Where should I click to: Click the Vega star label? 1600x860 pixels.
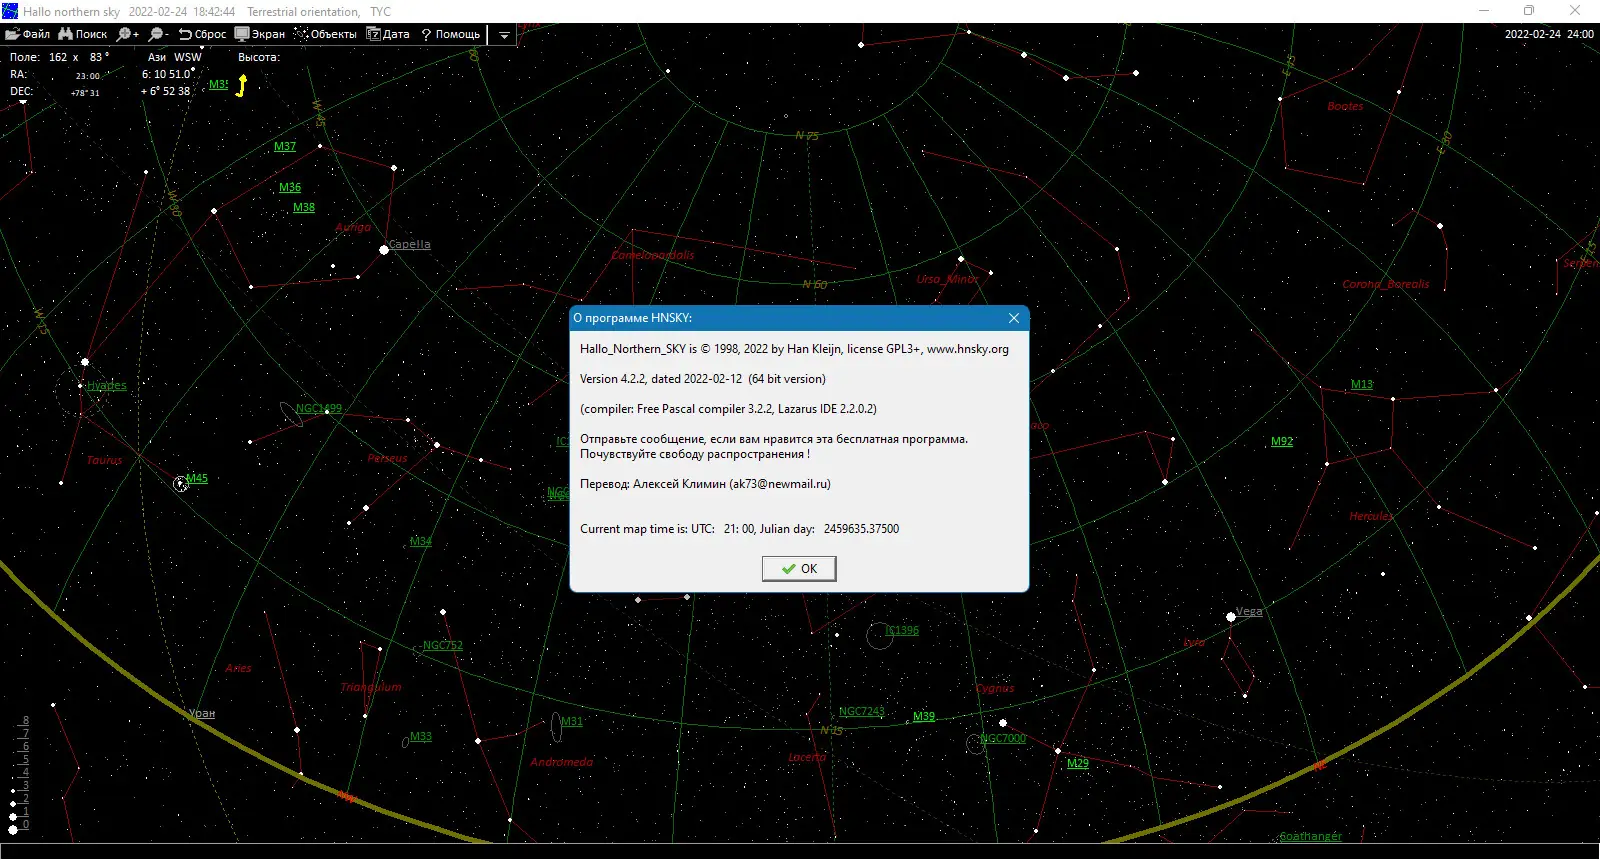point(1249,611)
